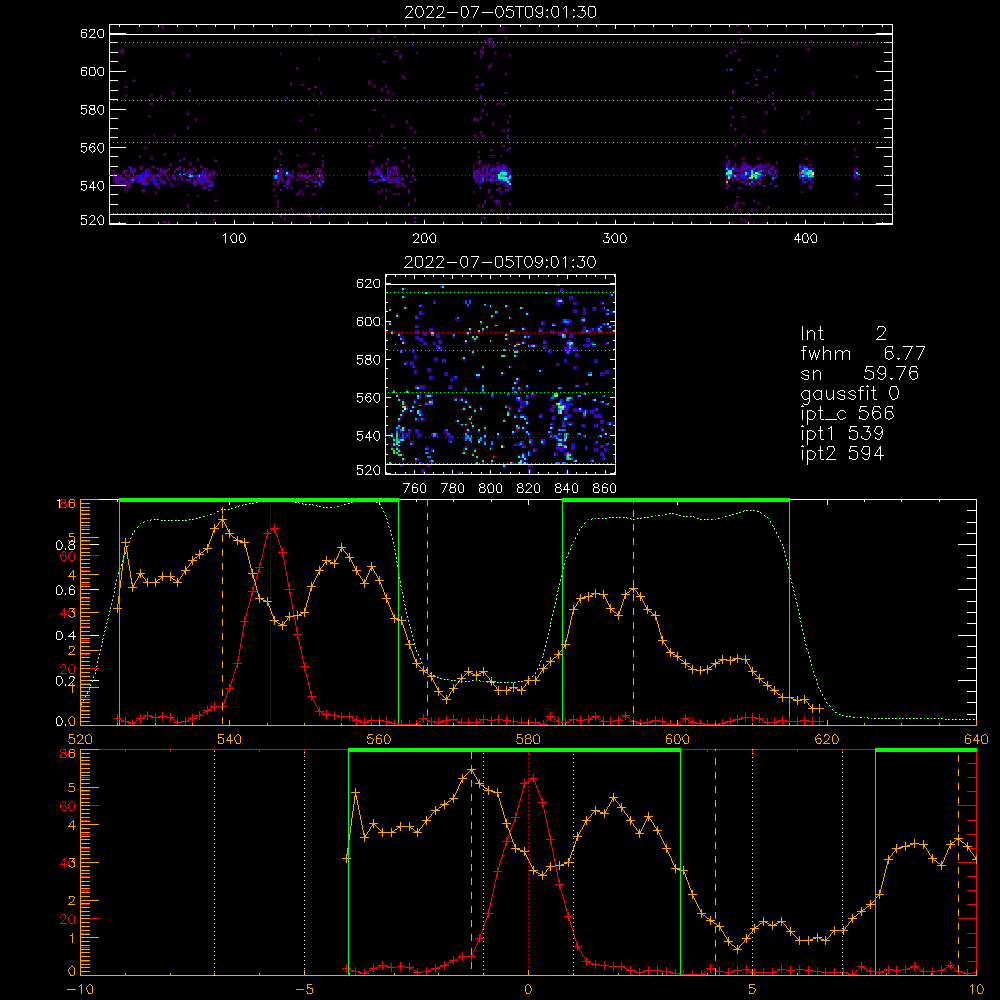Click the top plot title 2022-07-05T09:01:30
This screenshot has height=1000, width=1000.
click(501, 12)
